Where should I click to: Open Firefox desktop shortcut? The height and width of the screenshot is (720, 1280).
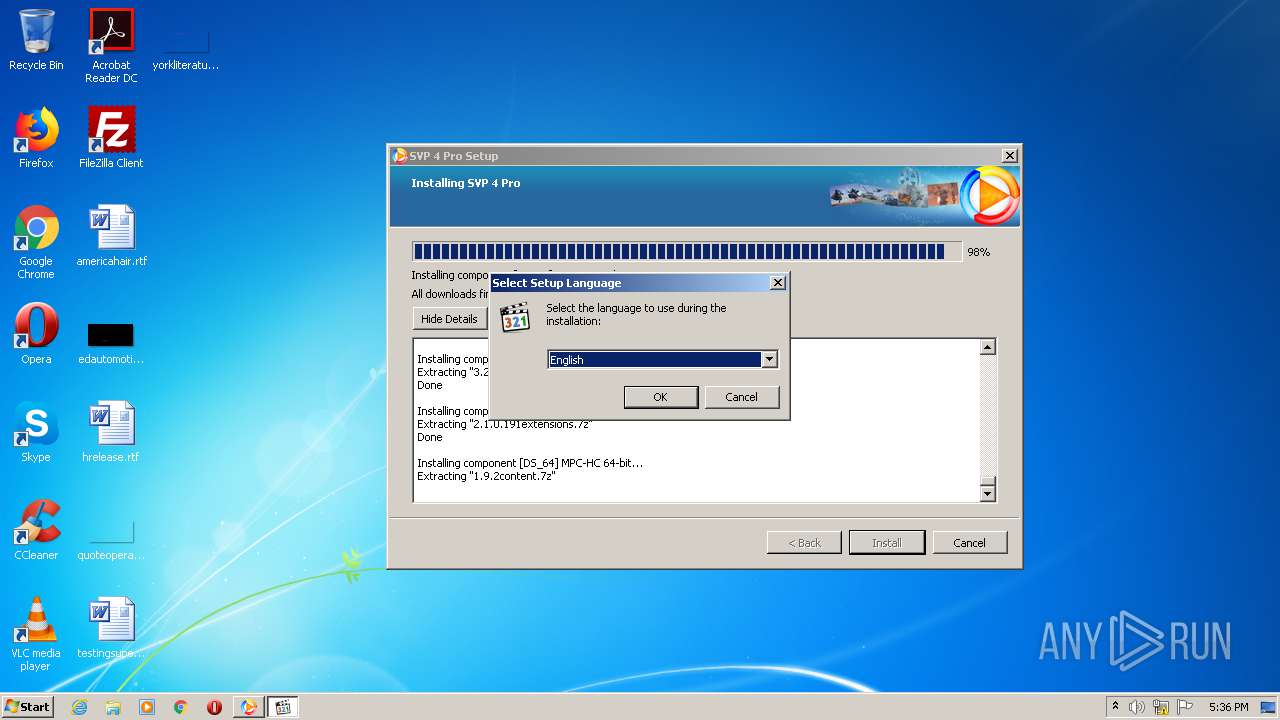[x=36, y=138]
